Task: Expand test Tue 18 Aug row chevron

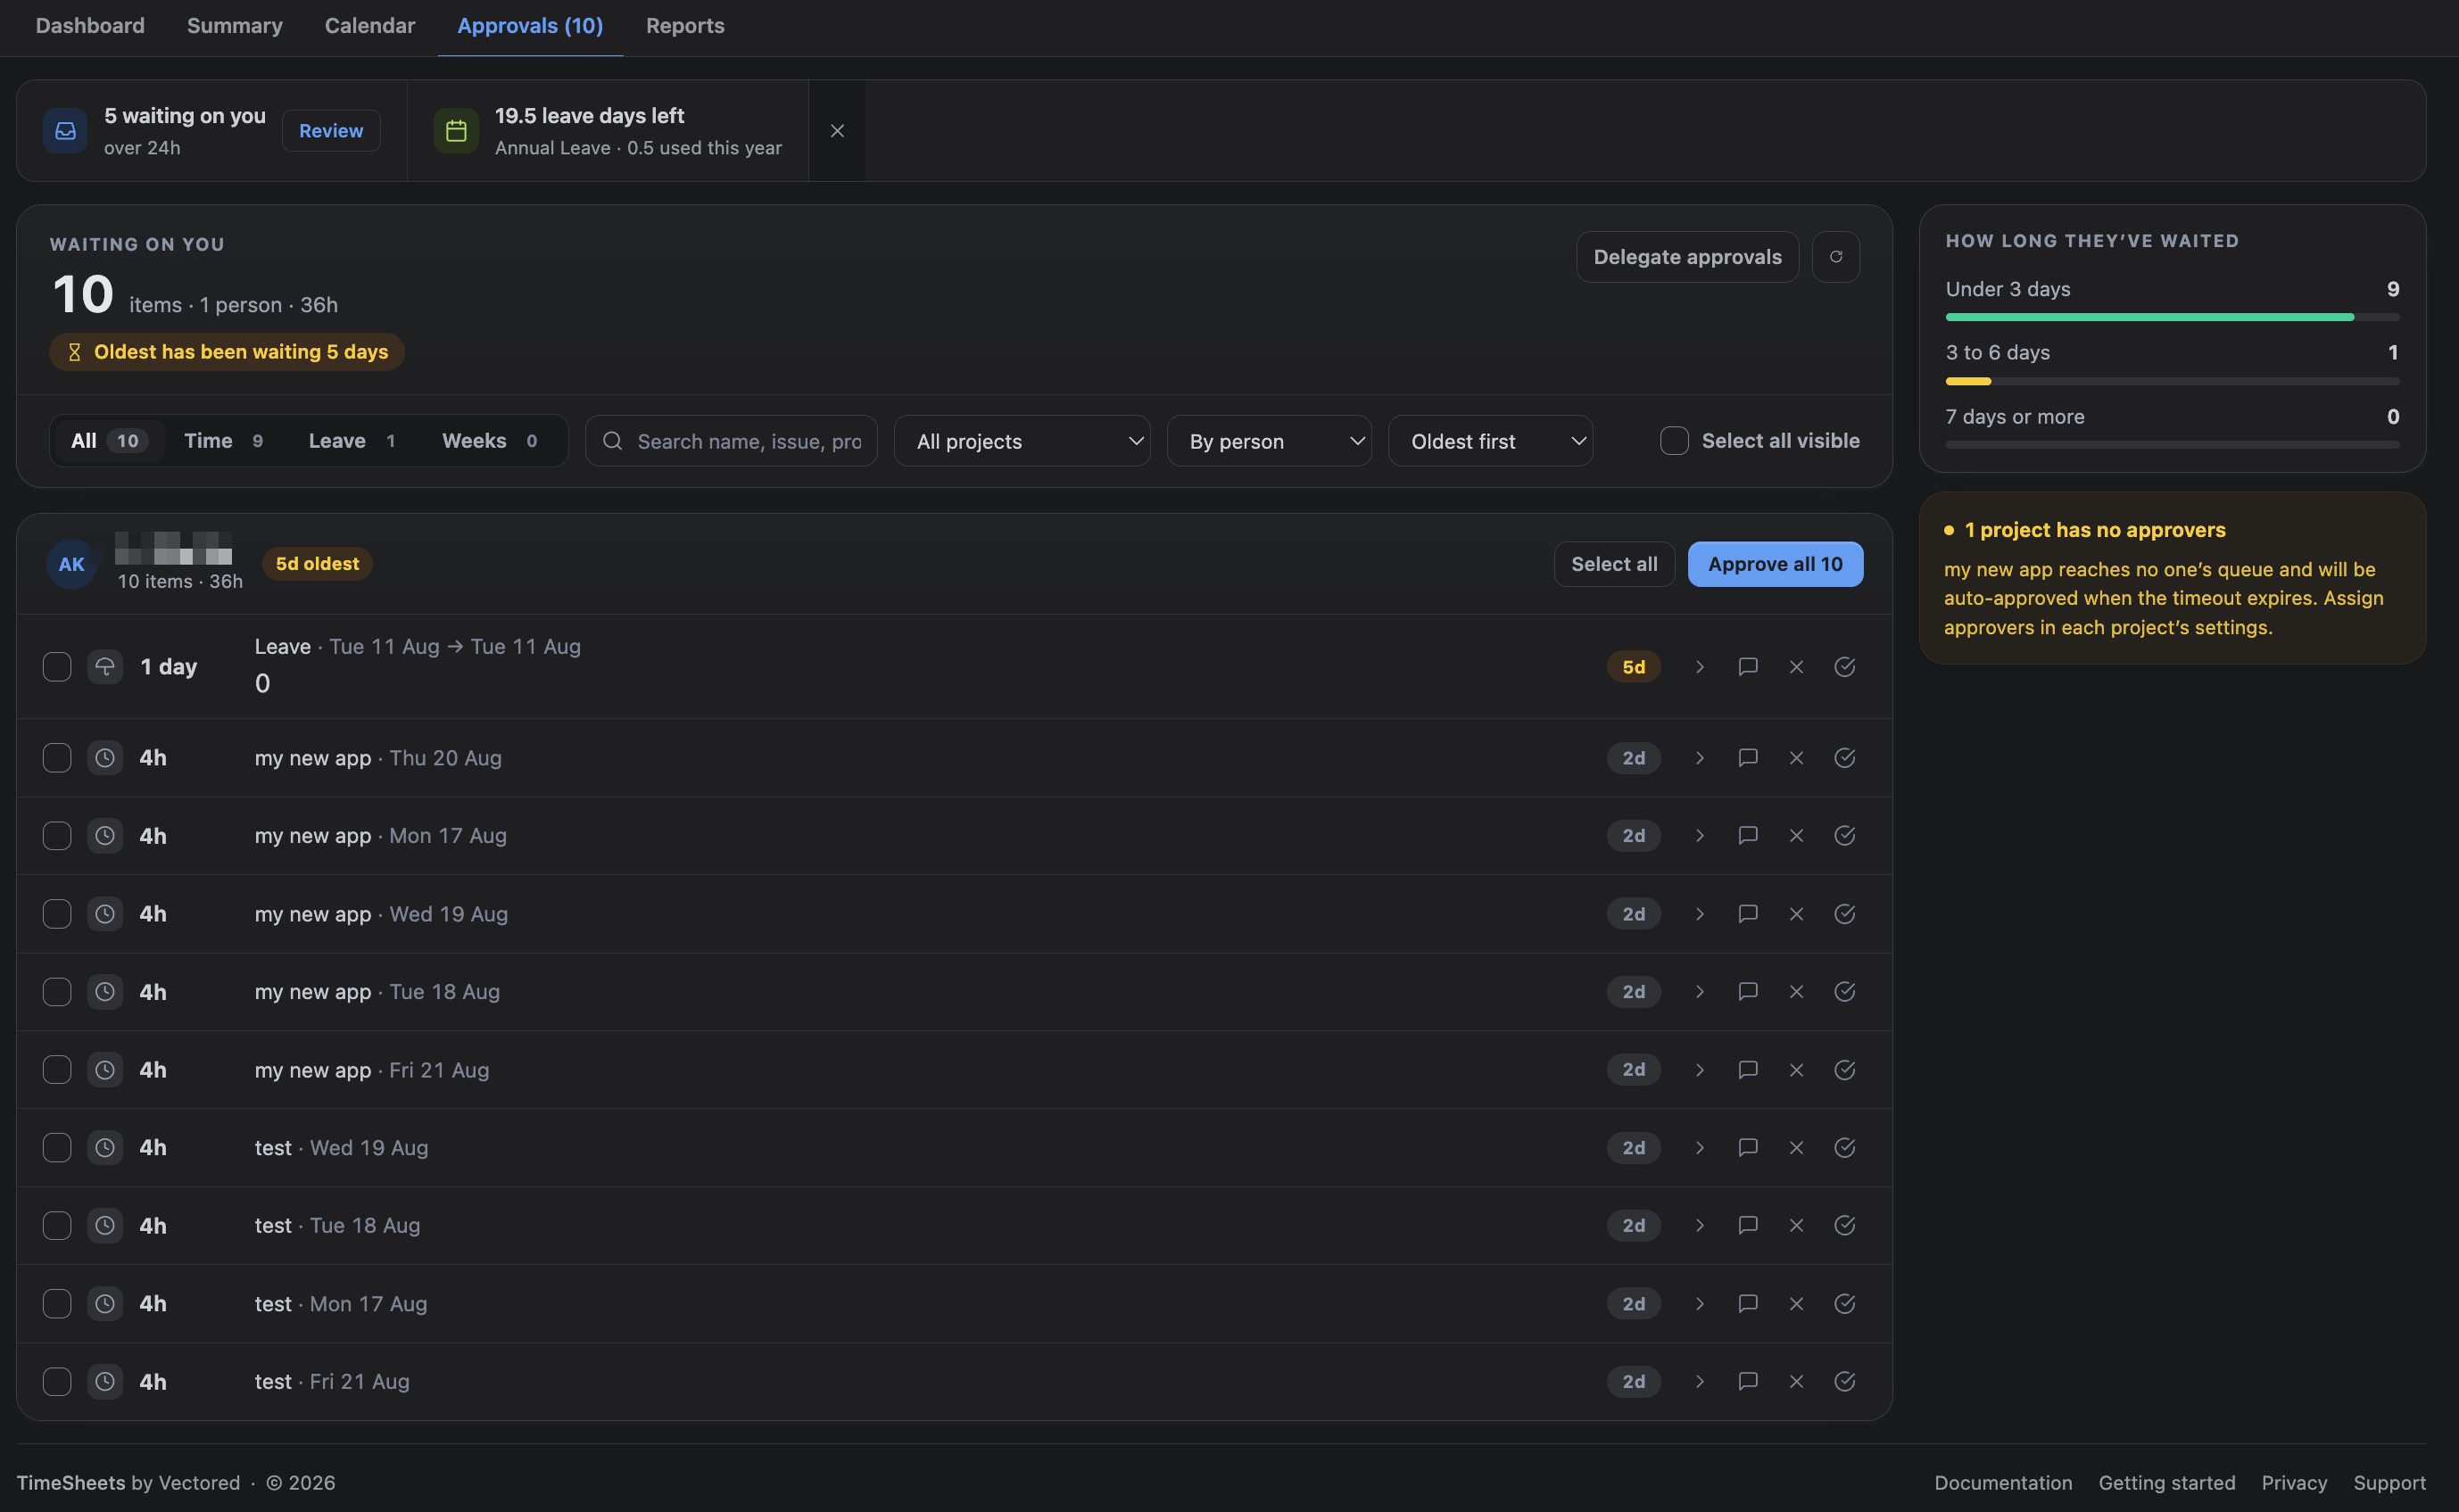Action: [x=1699, y=1226]
